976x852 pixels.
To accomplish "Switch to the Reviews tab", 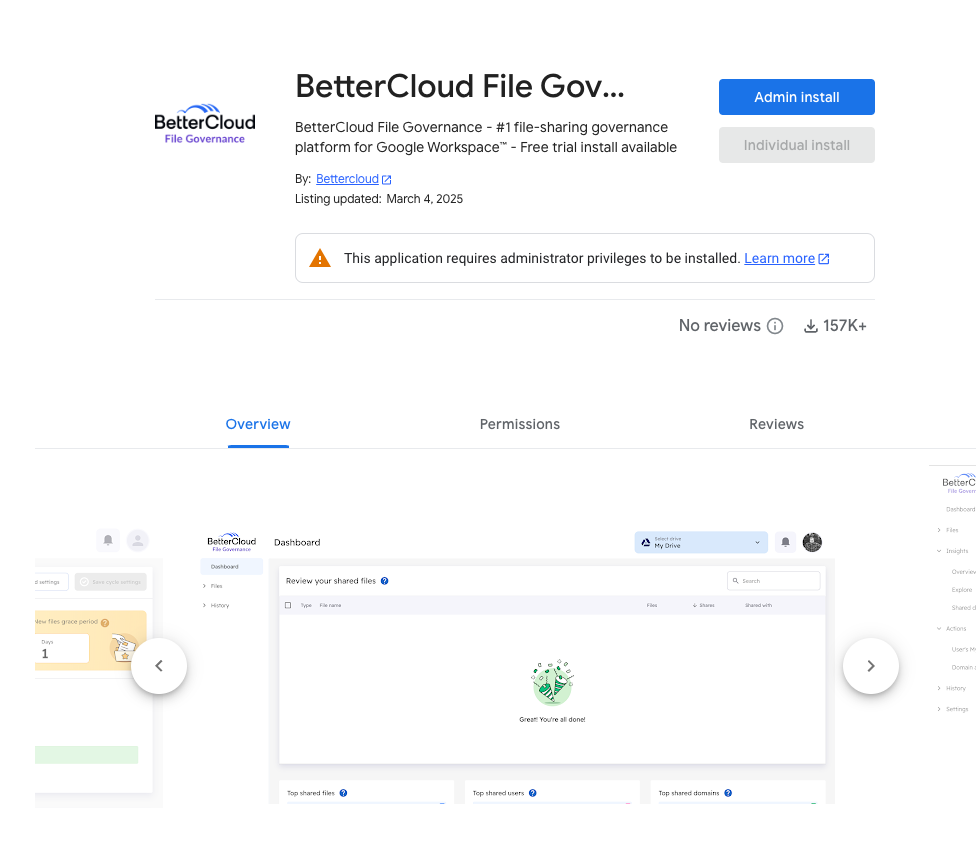I will (776, 424).
